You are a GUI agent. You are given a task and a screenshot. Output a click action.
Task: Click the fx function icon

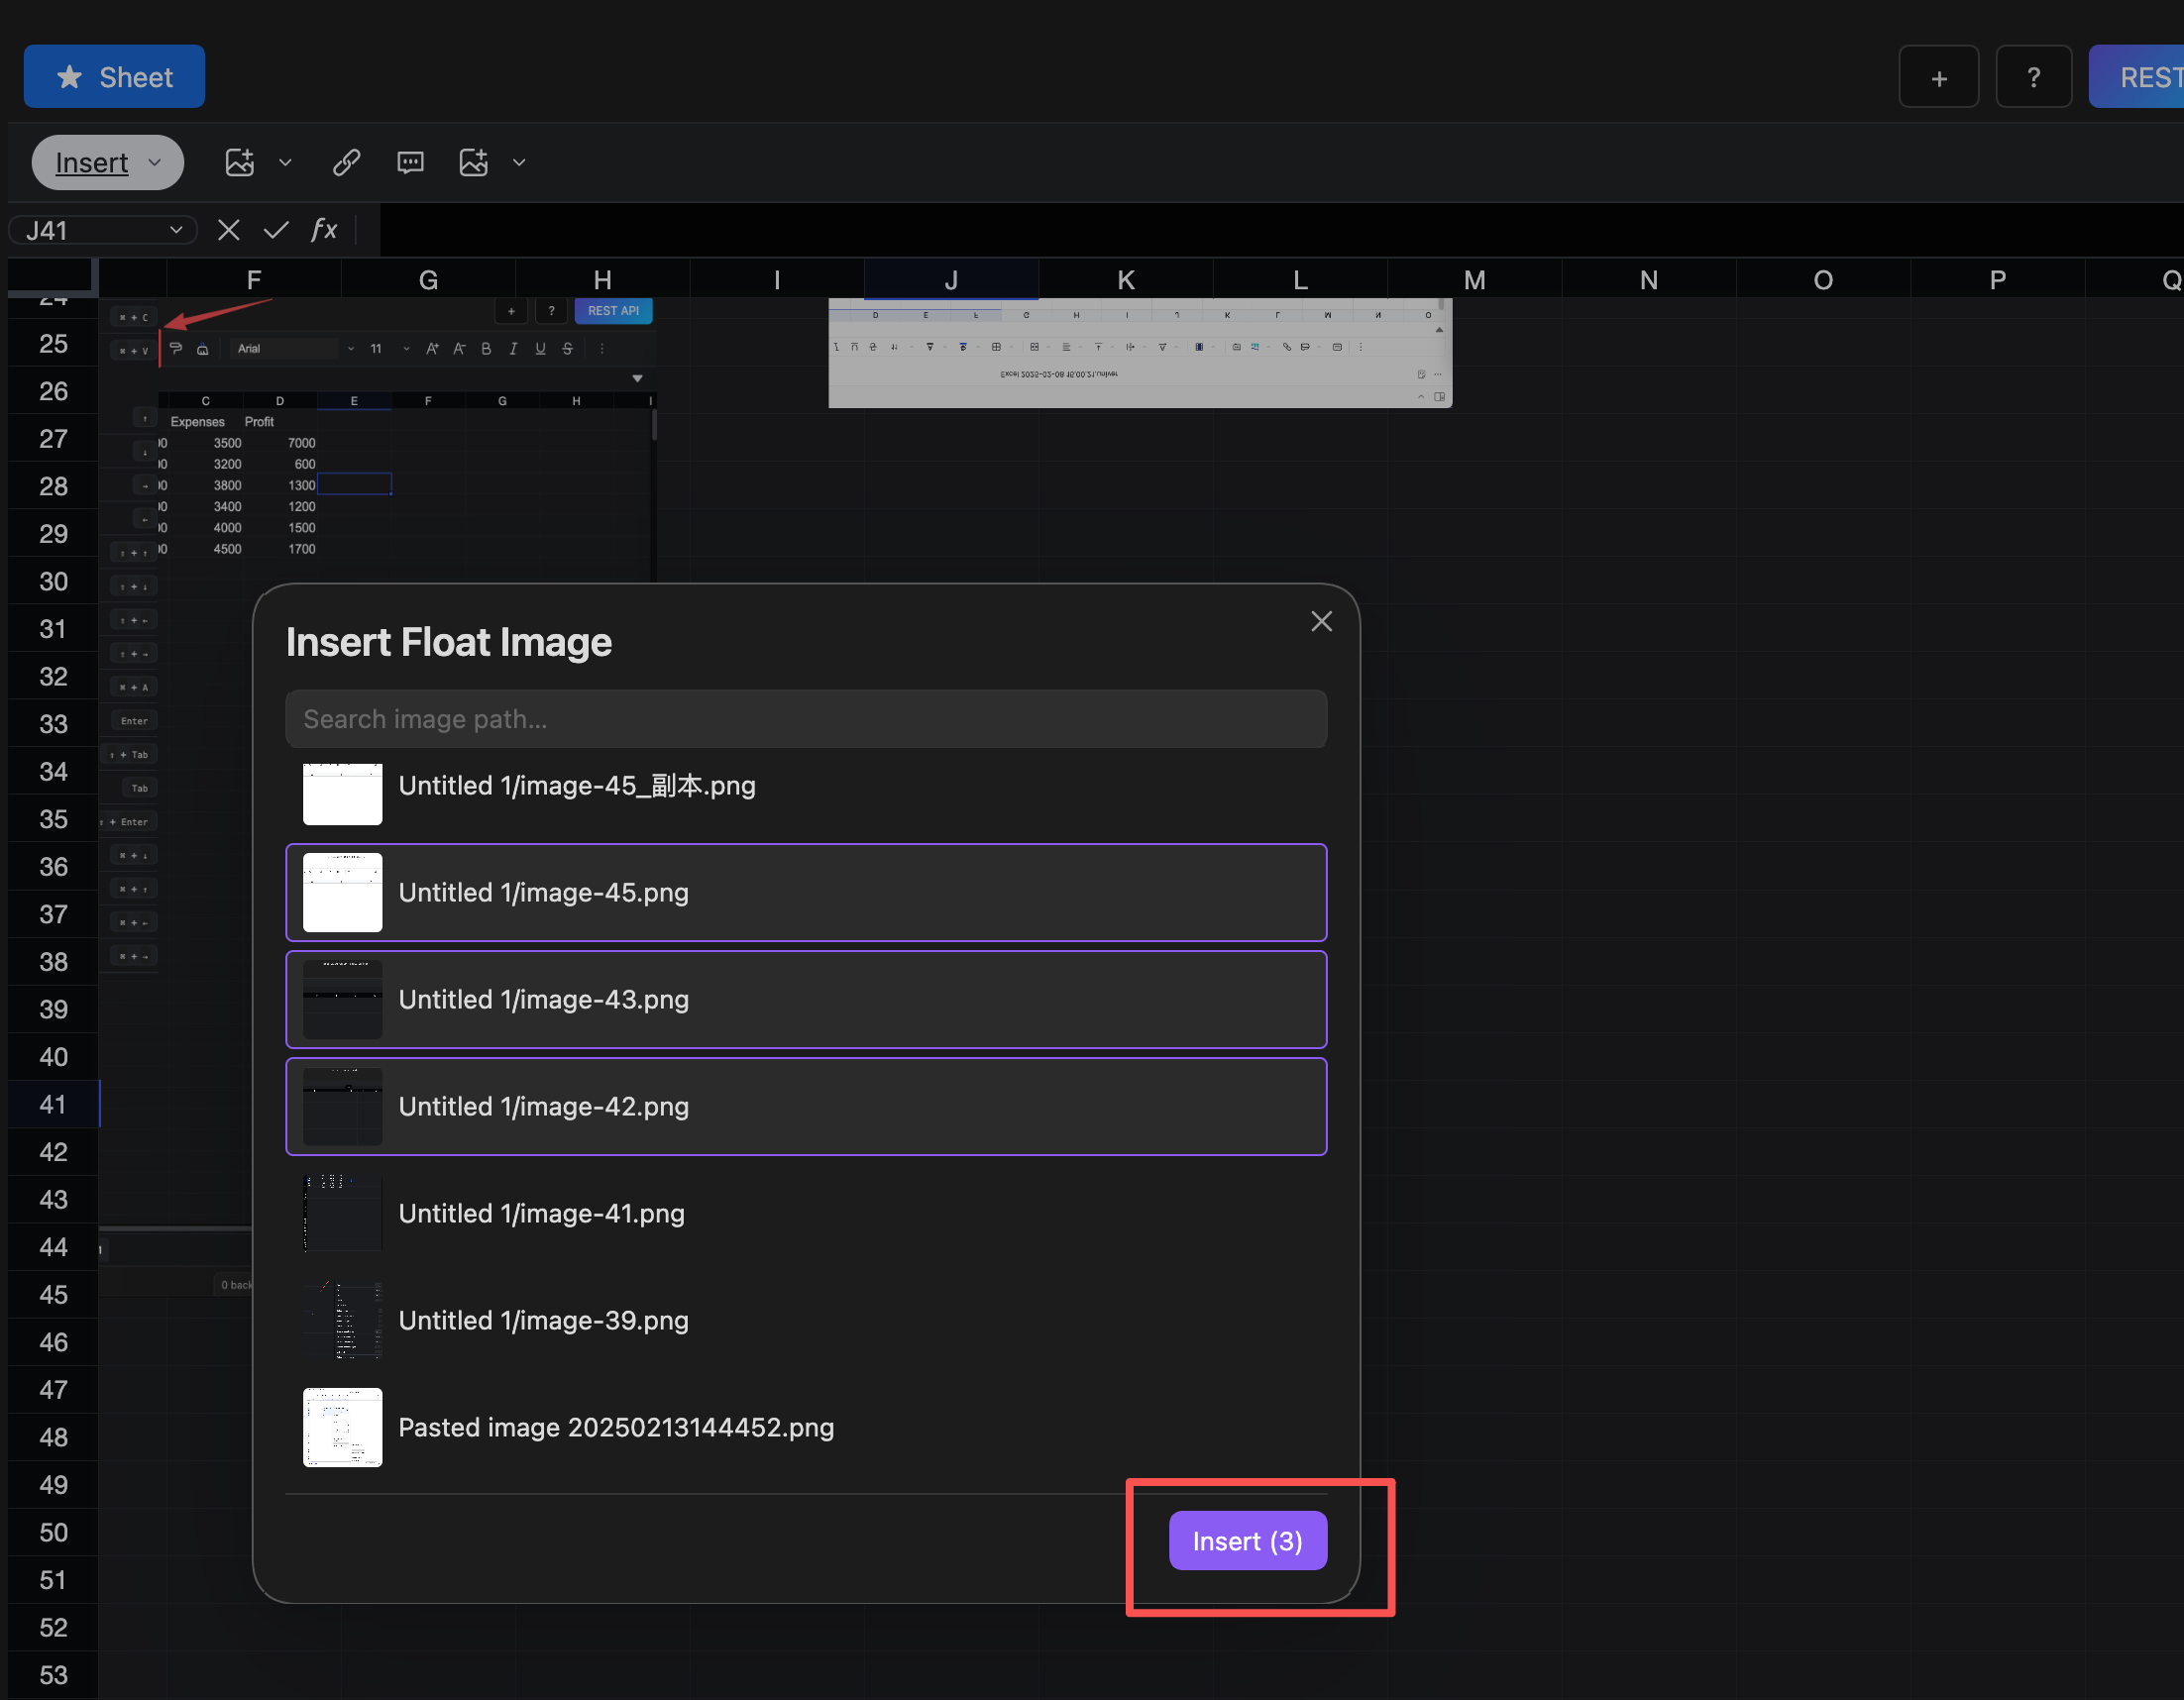(324, 230)
